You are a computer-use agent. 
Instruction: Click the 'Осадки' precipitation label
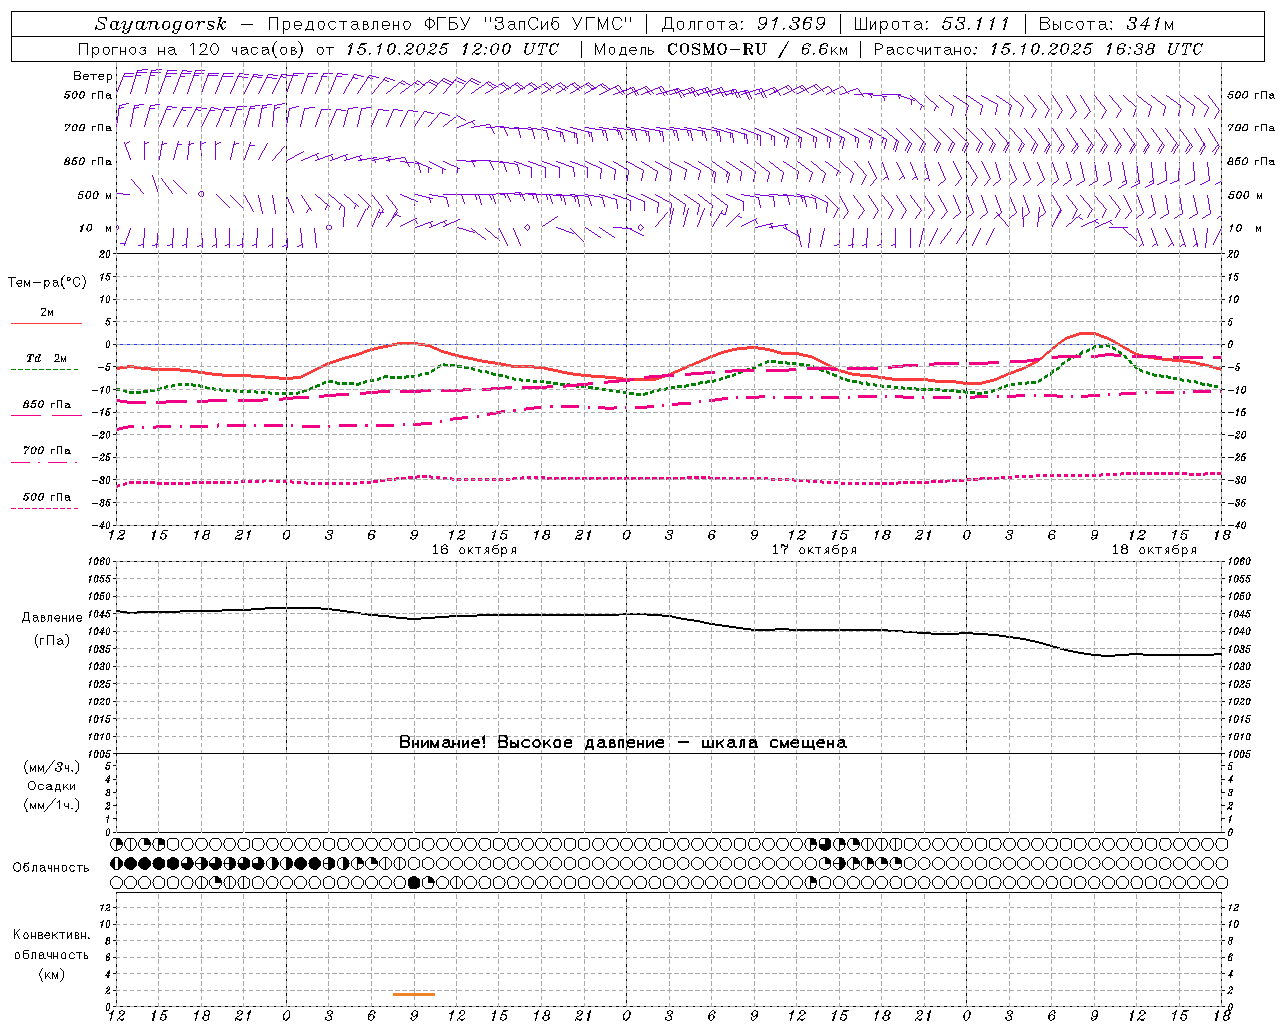(52, 786)
